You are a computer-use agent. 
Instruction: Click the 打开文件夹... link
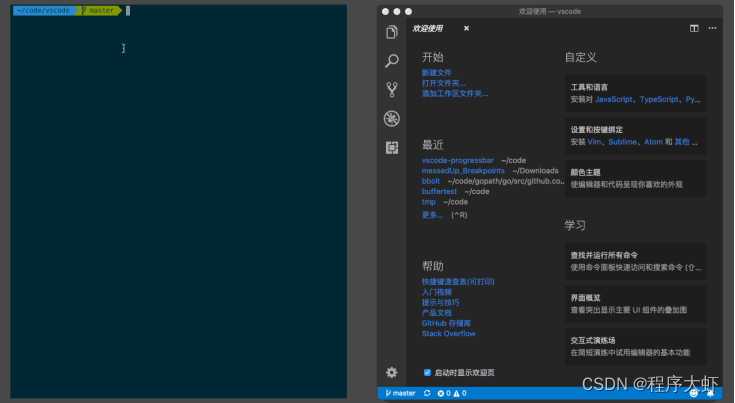point(443,83)
